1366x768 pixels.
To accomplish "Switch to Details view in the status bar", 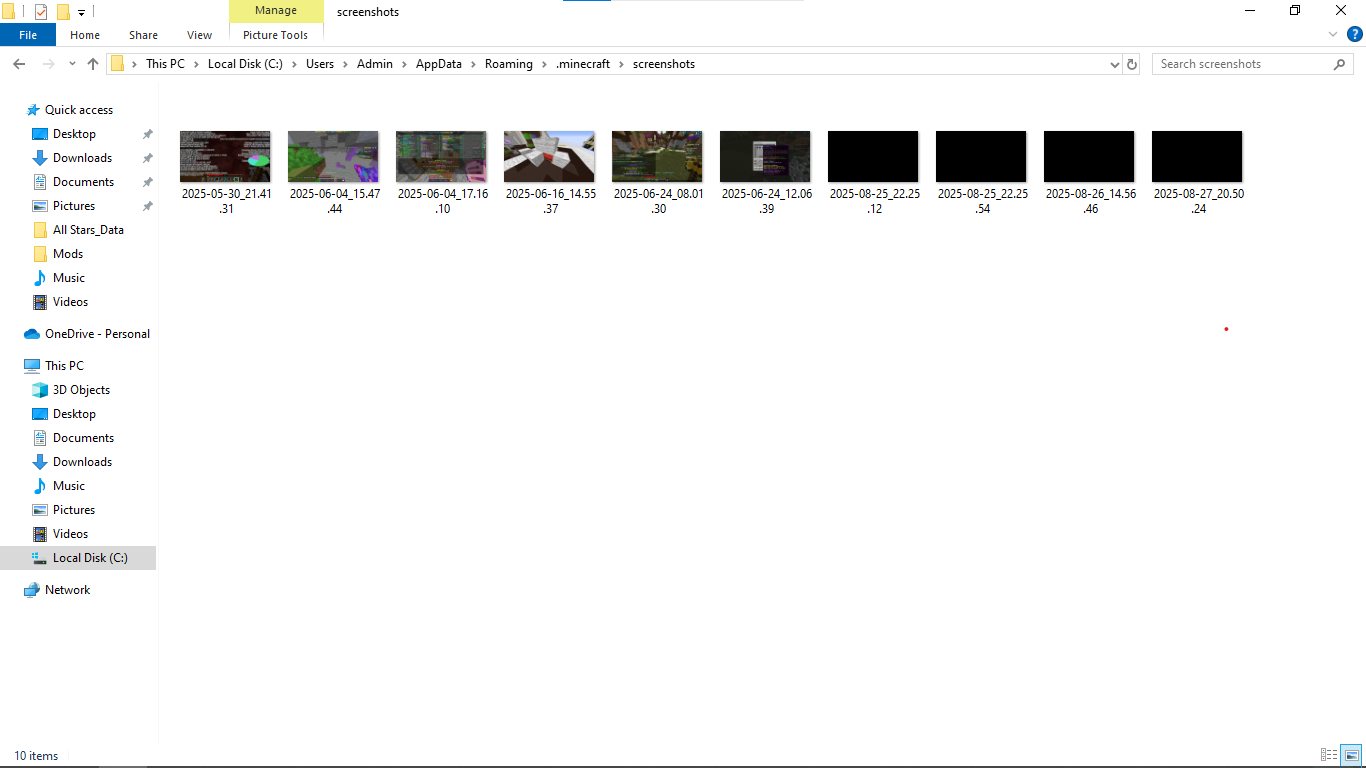I will 1329,755.
